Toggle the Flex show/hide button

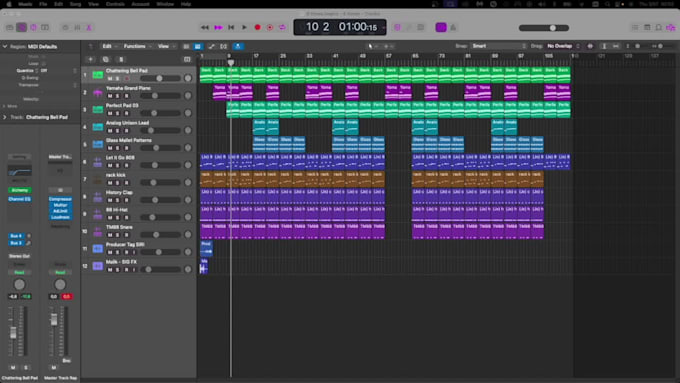(x=224, y=46)
